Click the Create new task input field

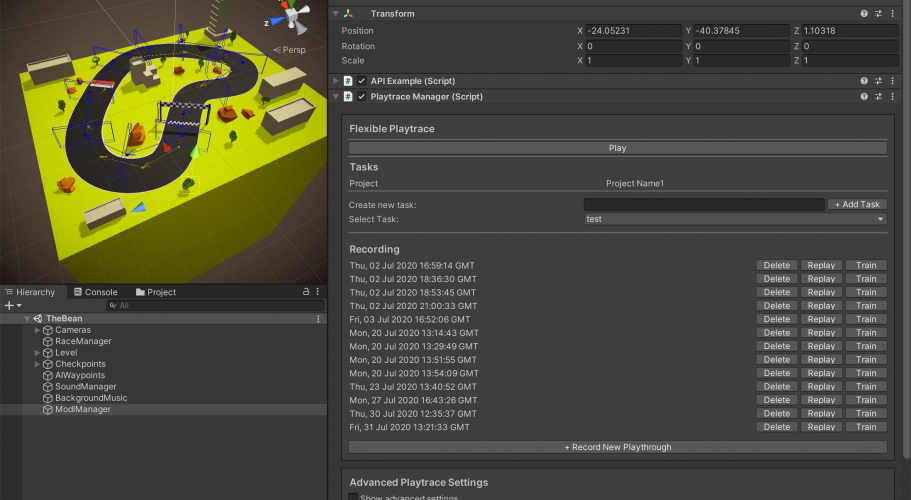(x=704, y=204)
